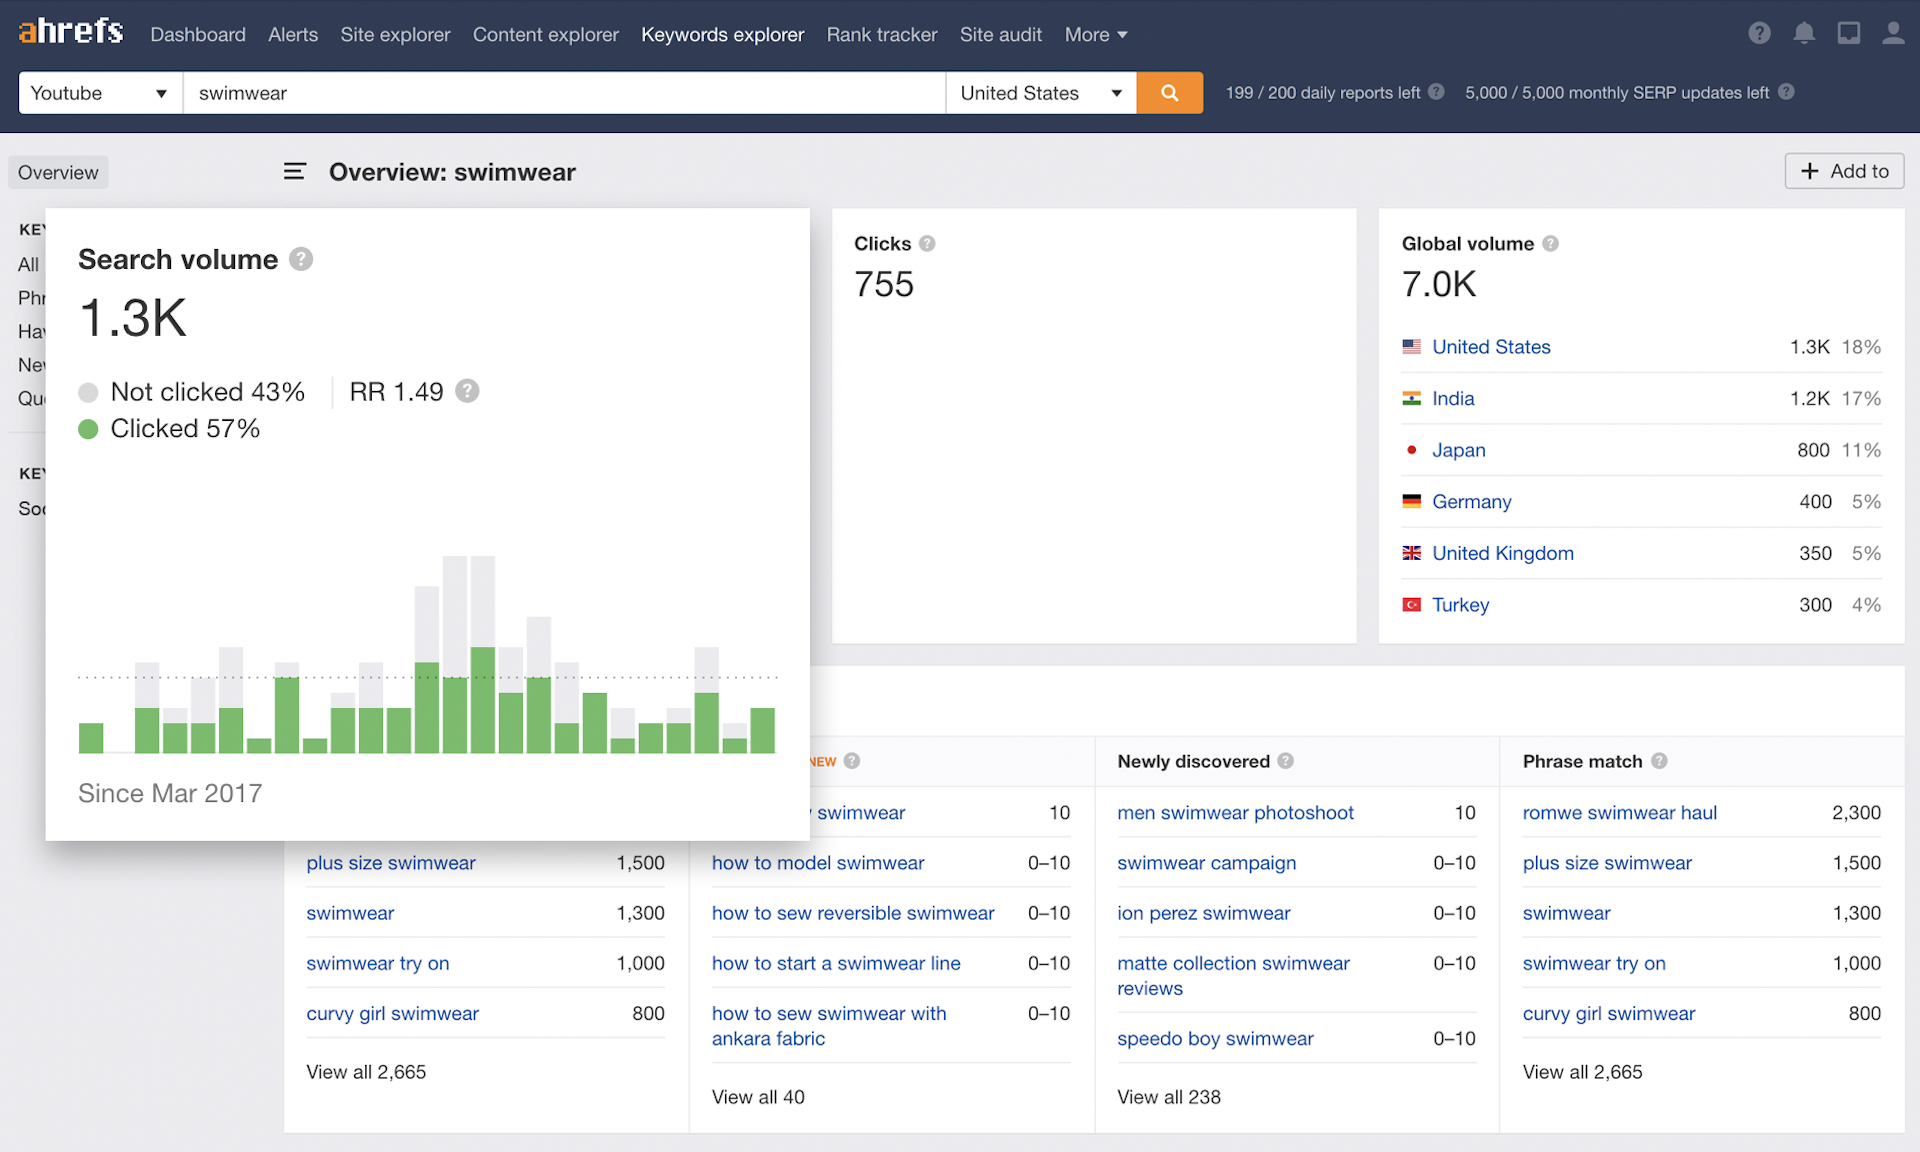1920x1152 pixels.
Task: Click help icon next to Clicks
Action: 927,243
